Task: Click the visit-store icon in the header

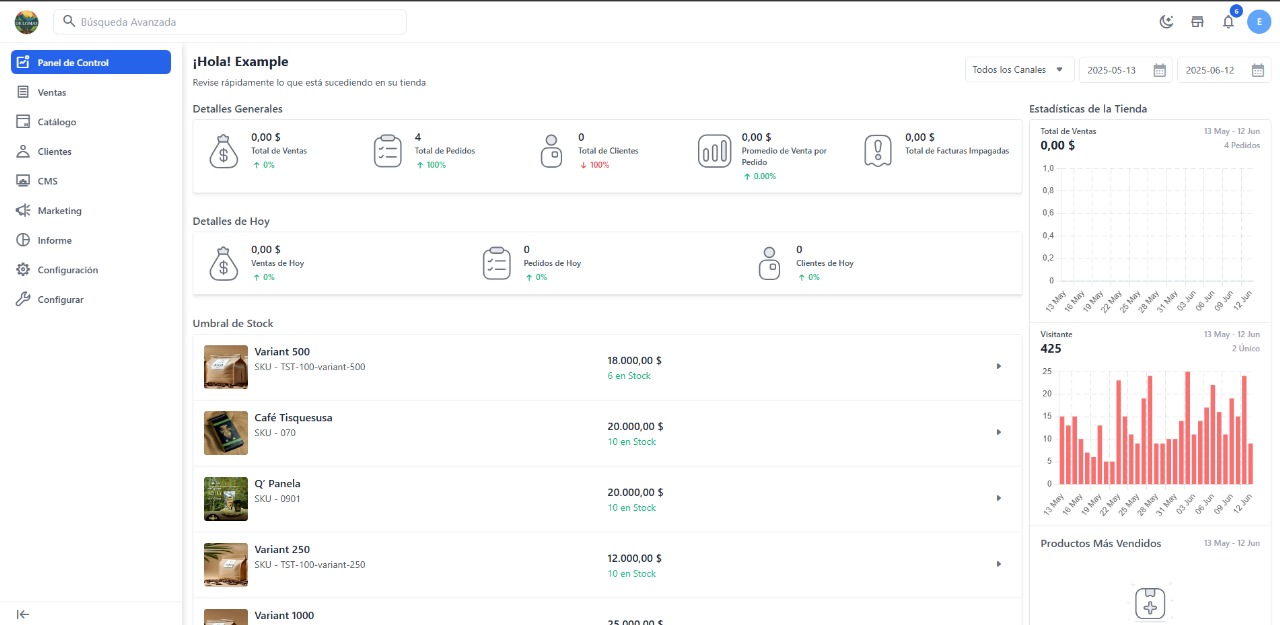Action: 1197,21
